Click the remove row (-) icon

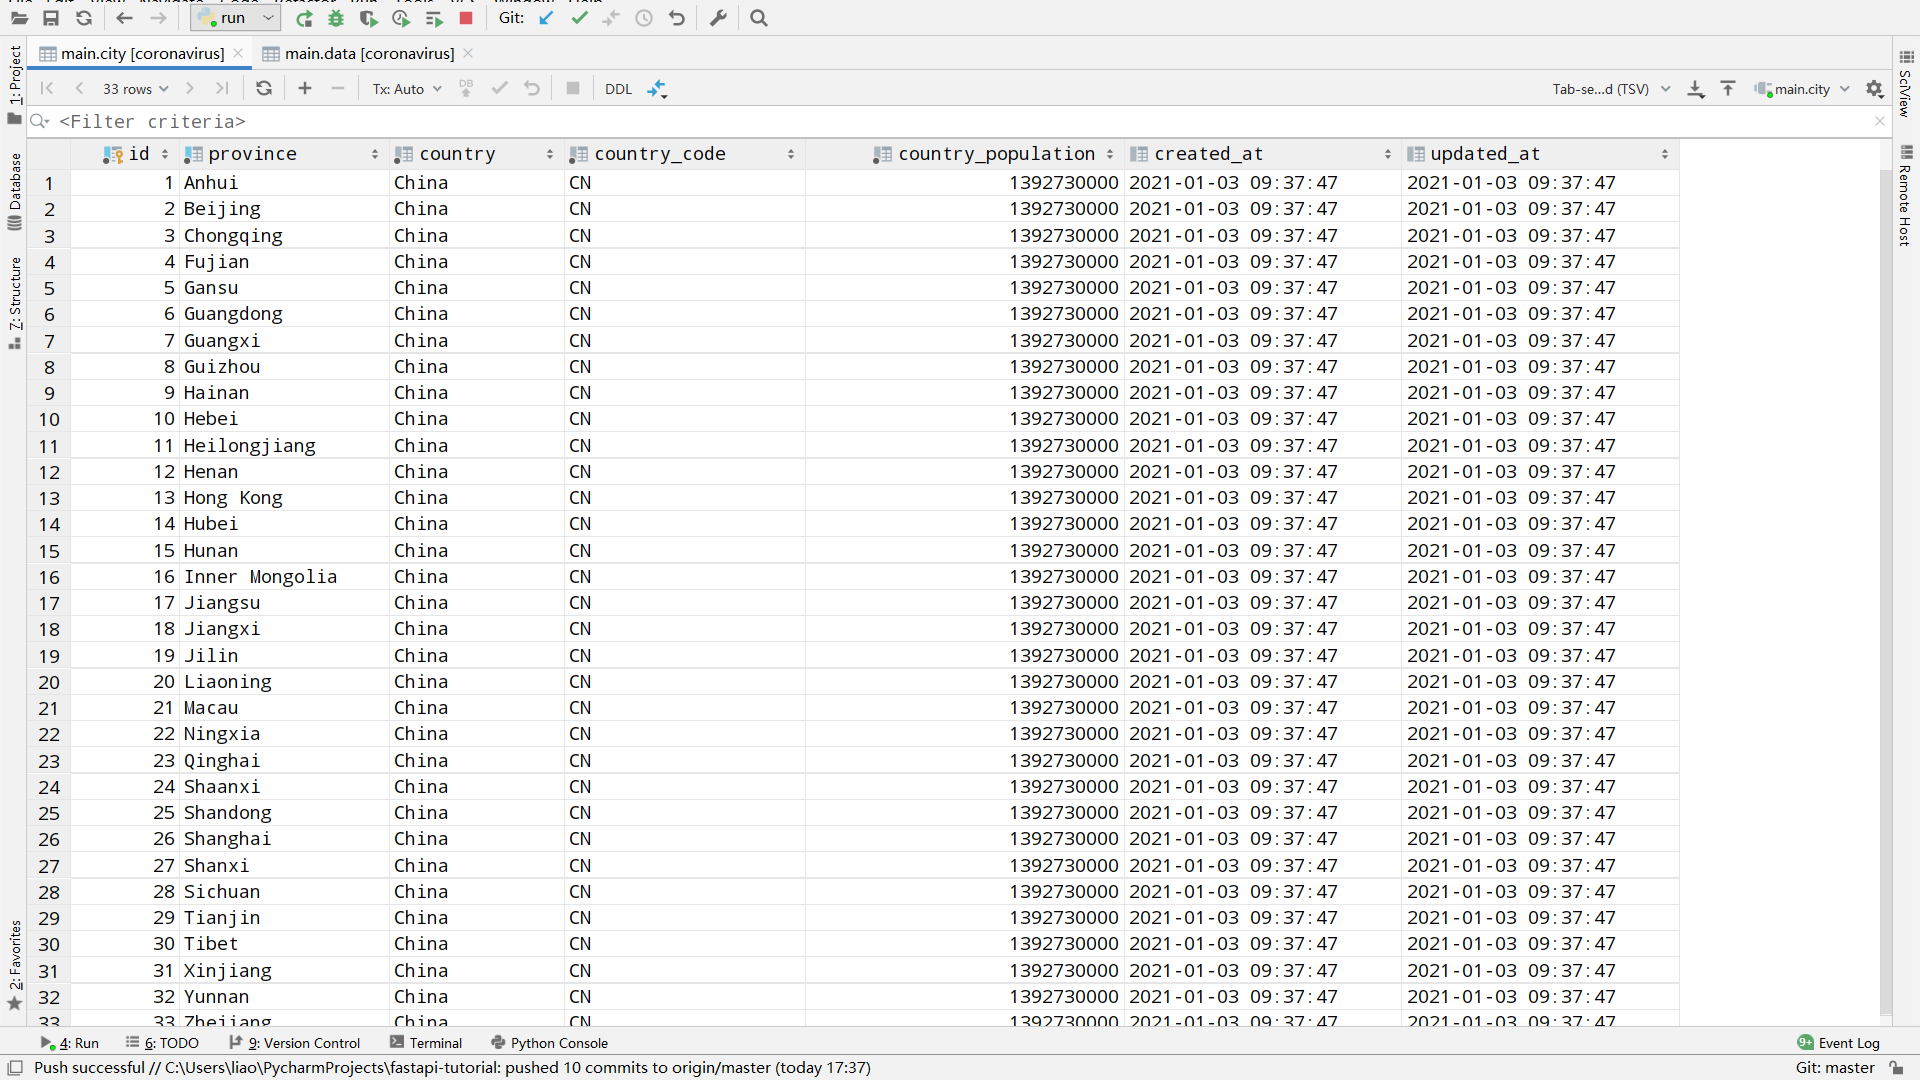338,88
